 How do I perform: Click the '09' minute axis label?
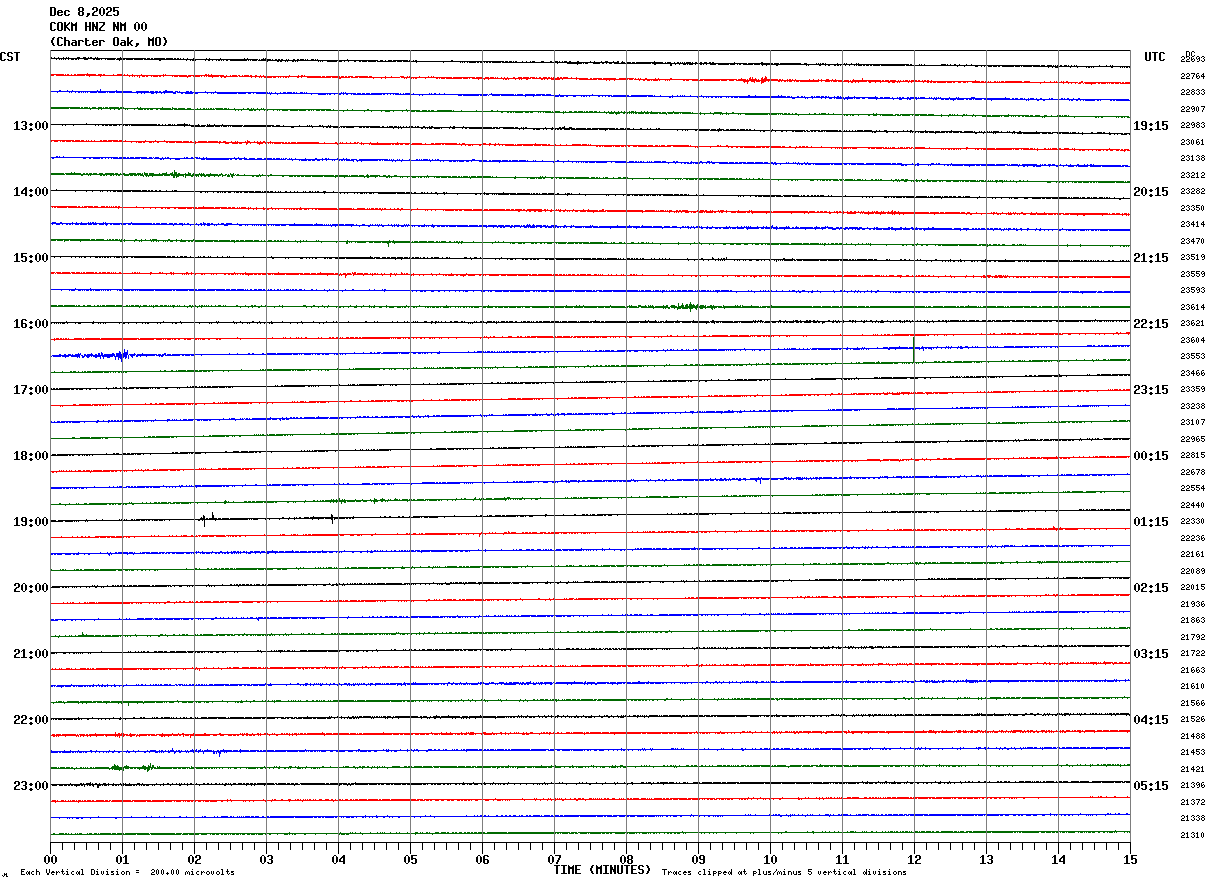coord(698,859)
